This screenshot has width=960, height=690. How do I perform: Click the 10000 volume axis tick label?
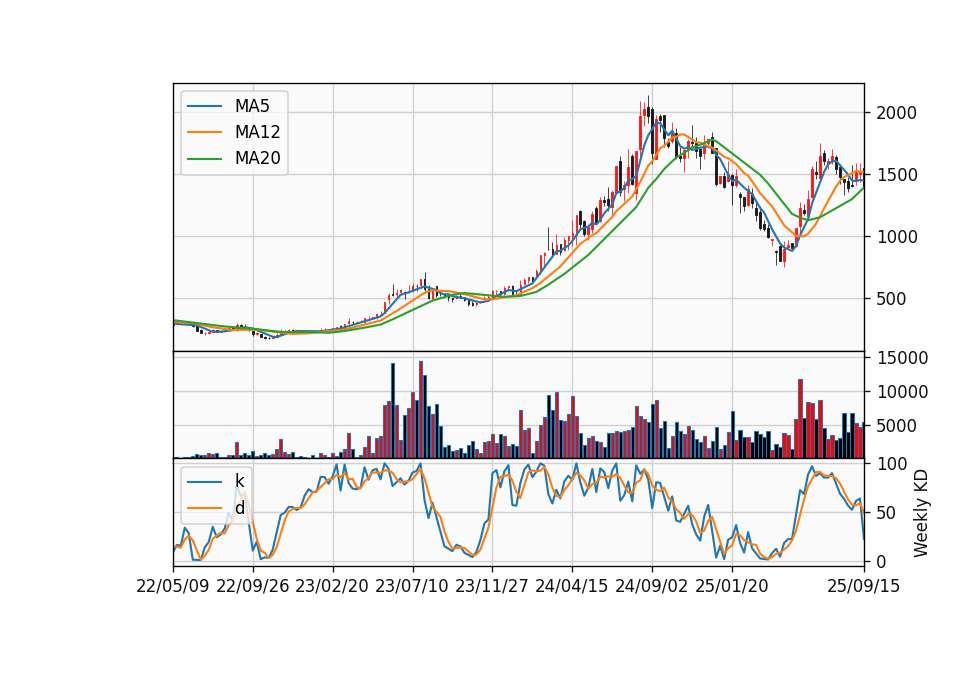pyautogui.click(x=902, y=392)
